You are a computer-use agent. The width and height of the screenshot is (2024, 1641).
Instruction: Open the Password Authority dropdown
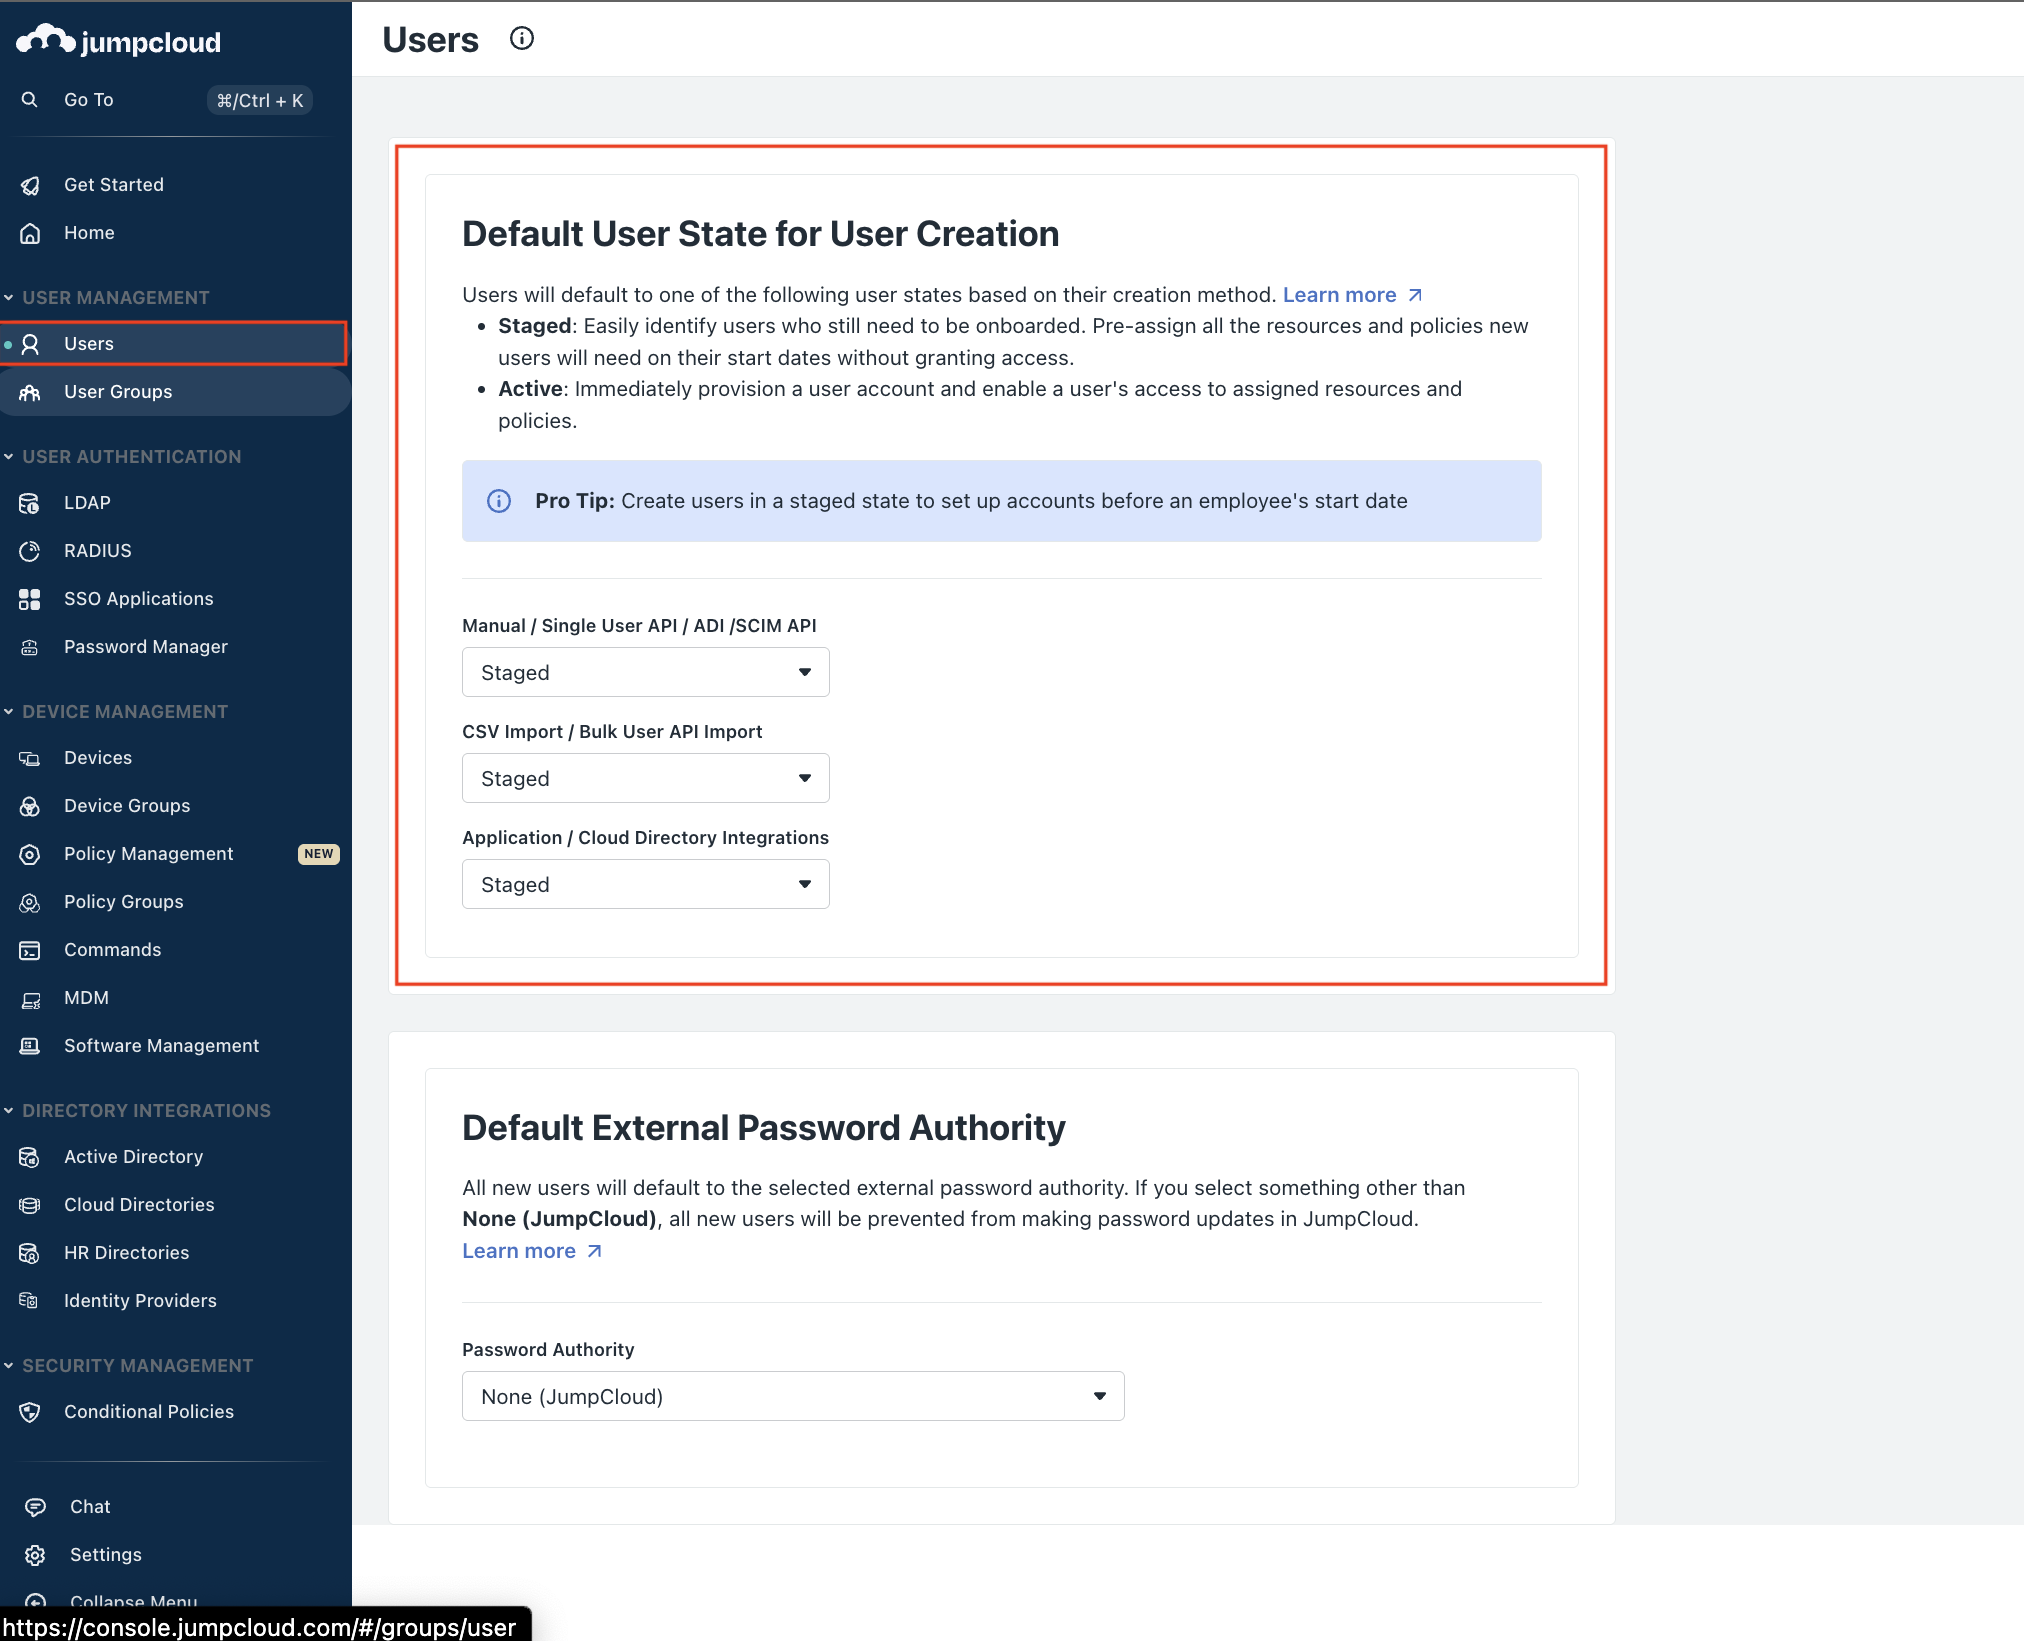click(793, 1396)
